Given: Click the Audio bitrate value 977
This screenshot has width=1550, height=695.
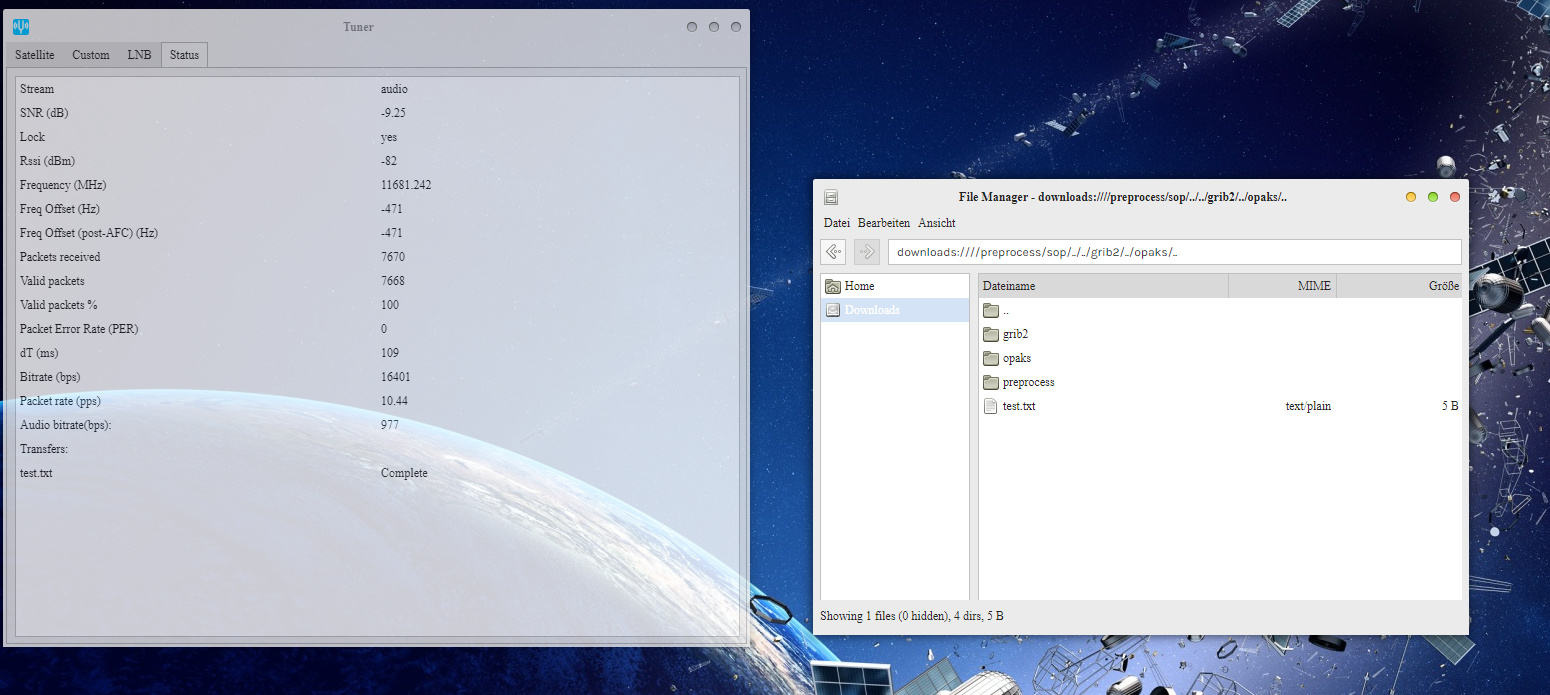Looking at the screenshot, I should [x=390, y=425].
